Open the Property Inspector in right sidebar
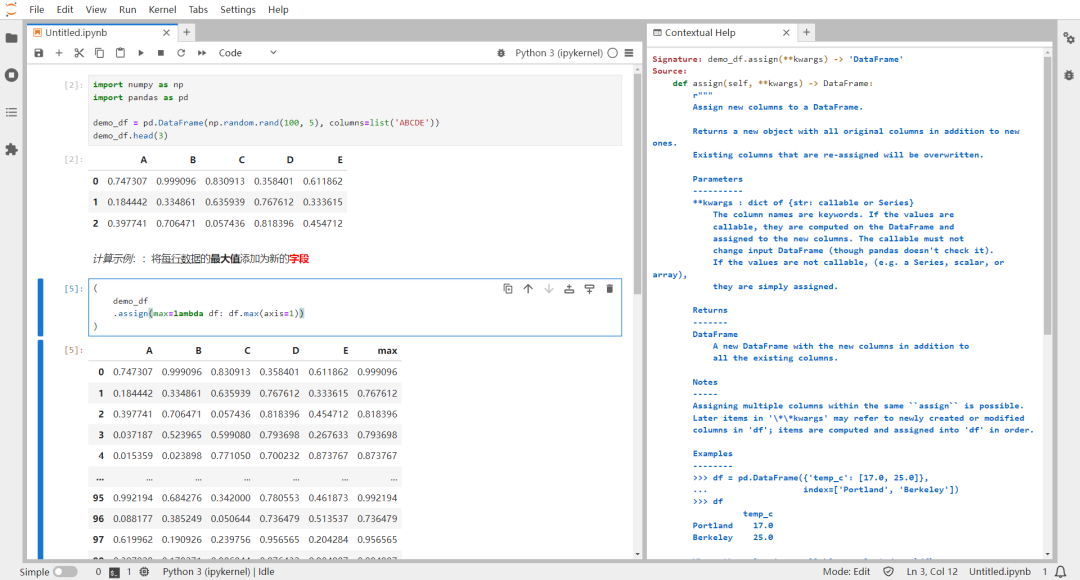 coord(1068,38)
